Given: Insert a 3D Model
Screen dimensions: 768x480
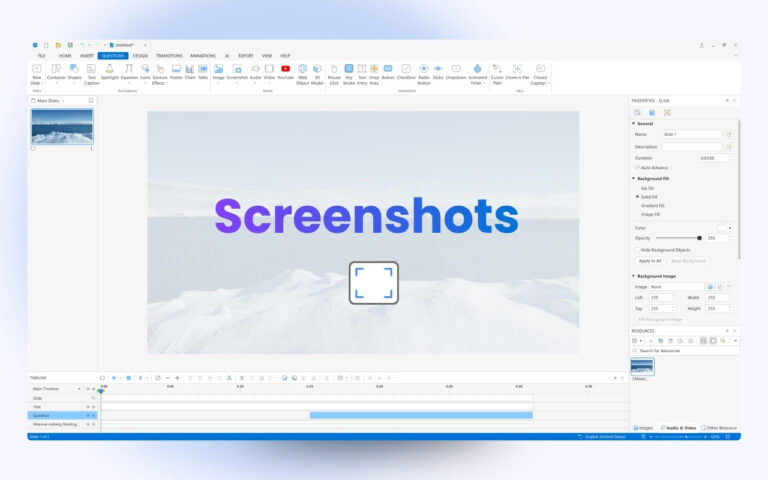Looking at the screenshot, I should point(317,74).
